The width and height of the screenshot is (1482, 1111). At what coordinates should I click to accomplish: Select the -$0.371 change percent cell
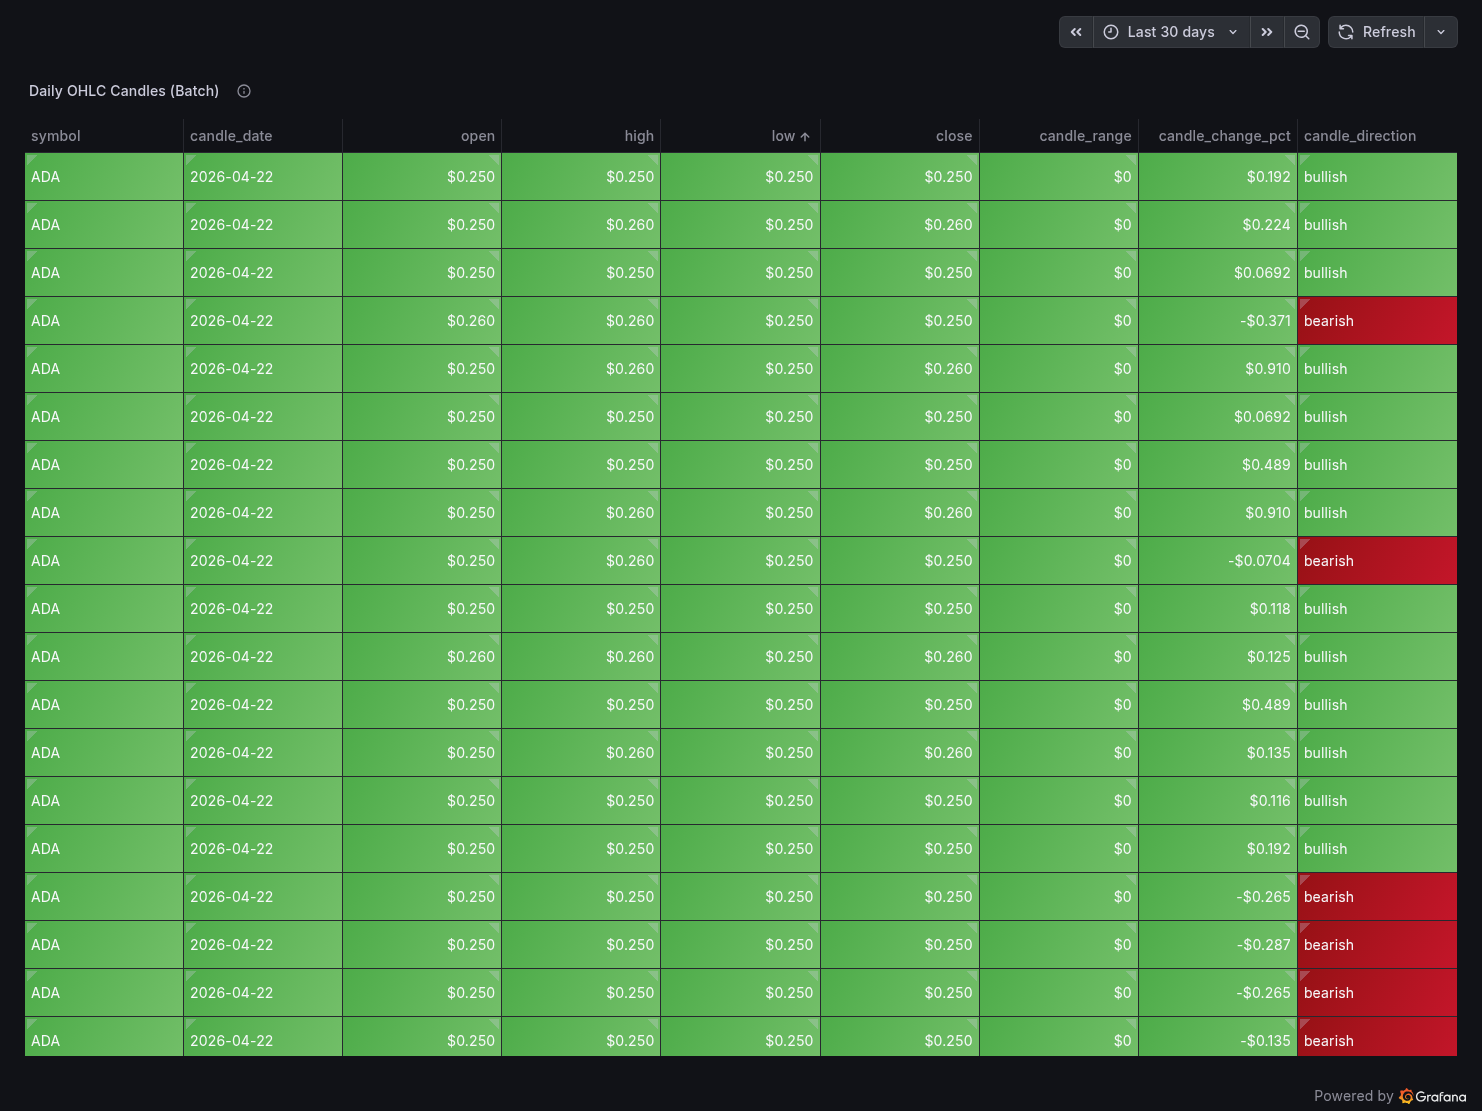click(1218, 321)
